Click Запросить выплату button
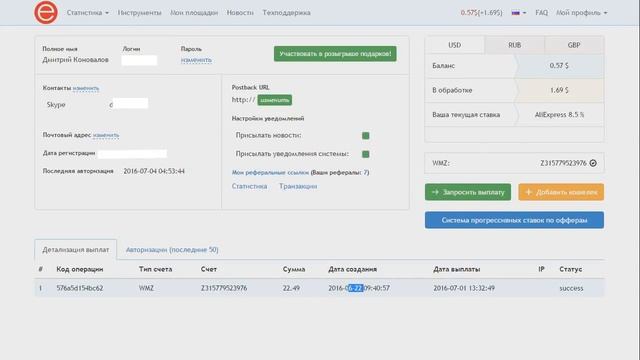640x360 pixels. pyautogui.click(x=468, y=192)
